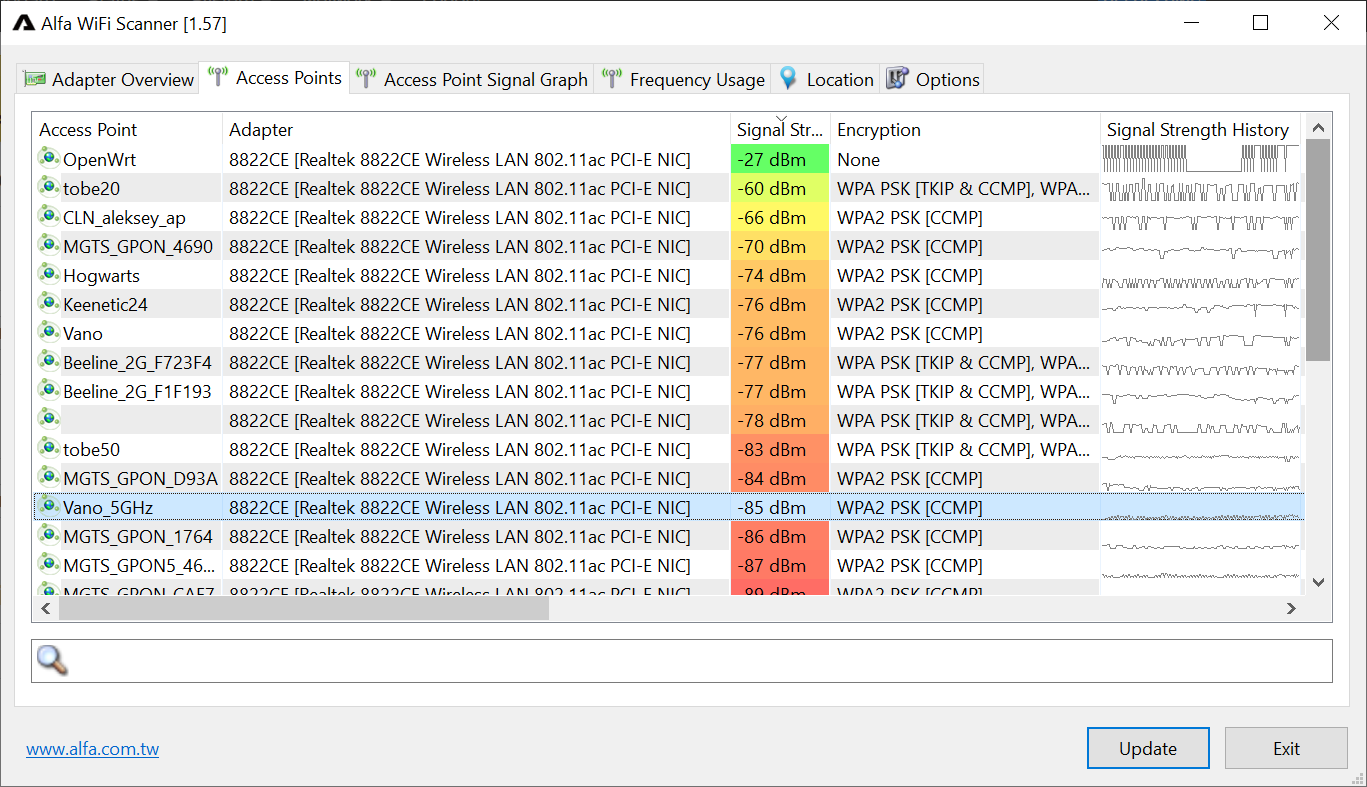The height and width of the screenshot is (787, 1367).
Task: Click the Adapter column header
Action: 476,130
